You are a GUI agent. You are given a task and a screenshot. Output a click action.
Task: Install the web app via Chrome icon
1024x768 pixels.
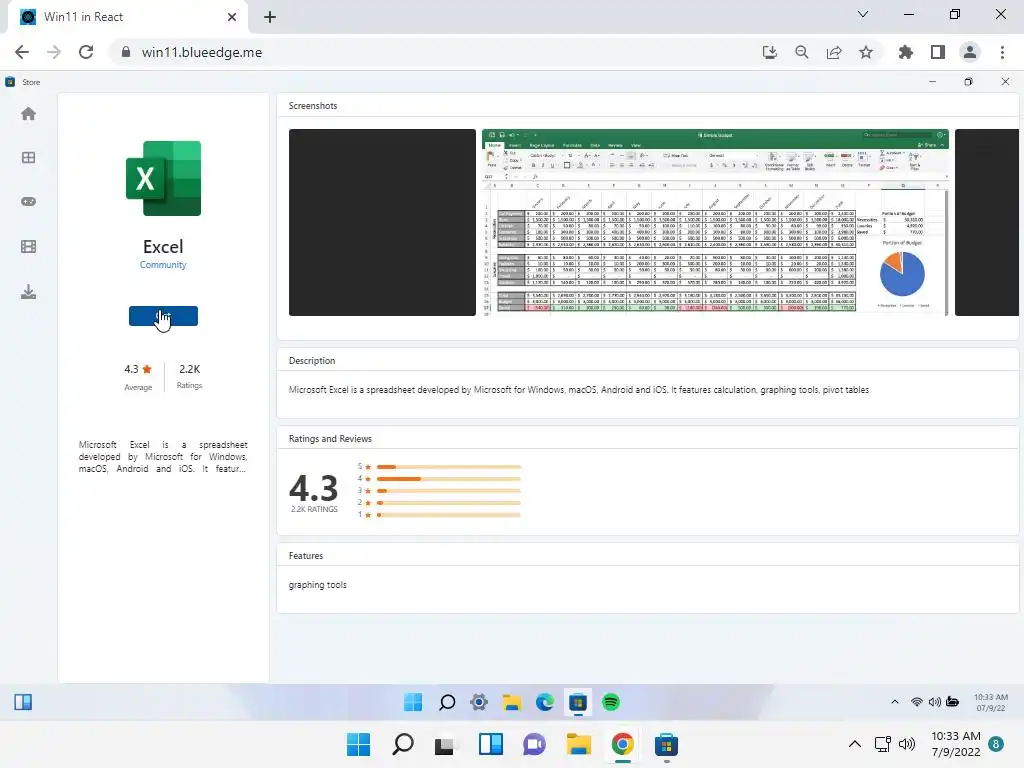[770, 52]
